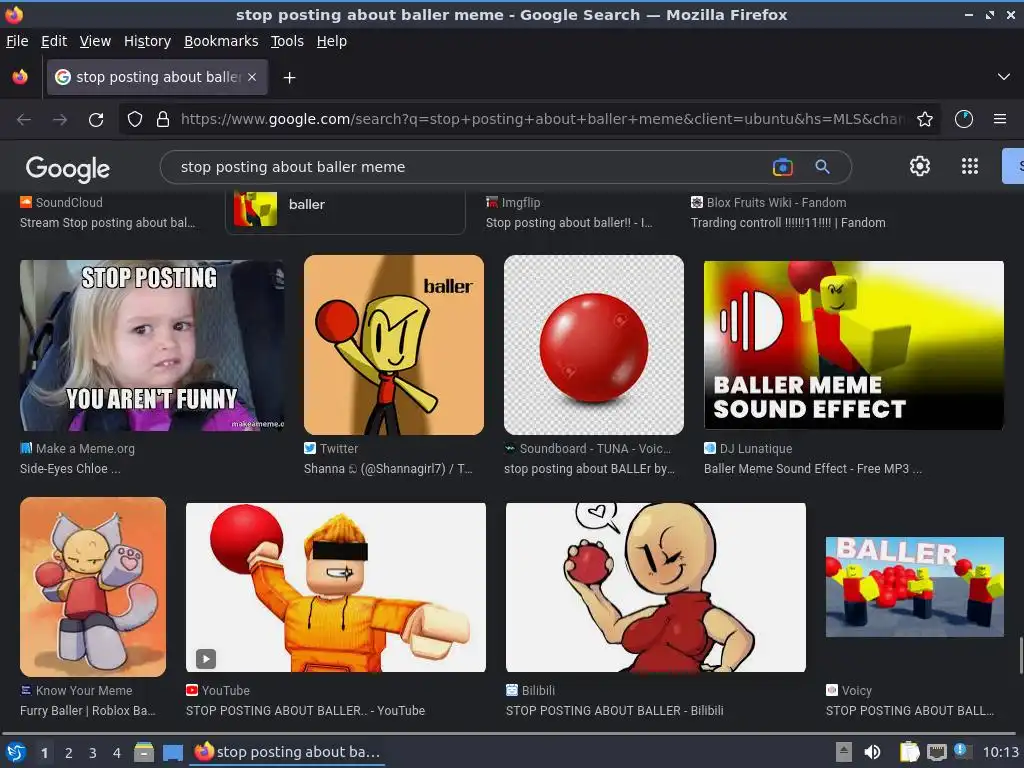Open the YouTube orange hoodie baller thumbnail
This screenshot has width=1024, height=768.
[x=336, y=587]
